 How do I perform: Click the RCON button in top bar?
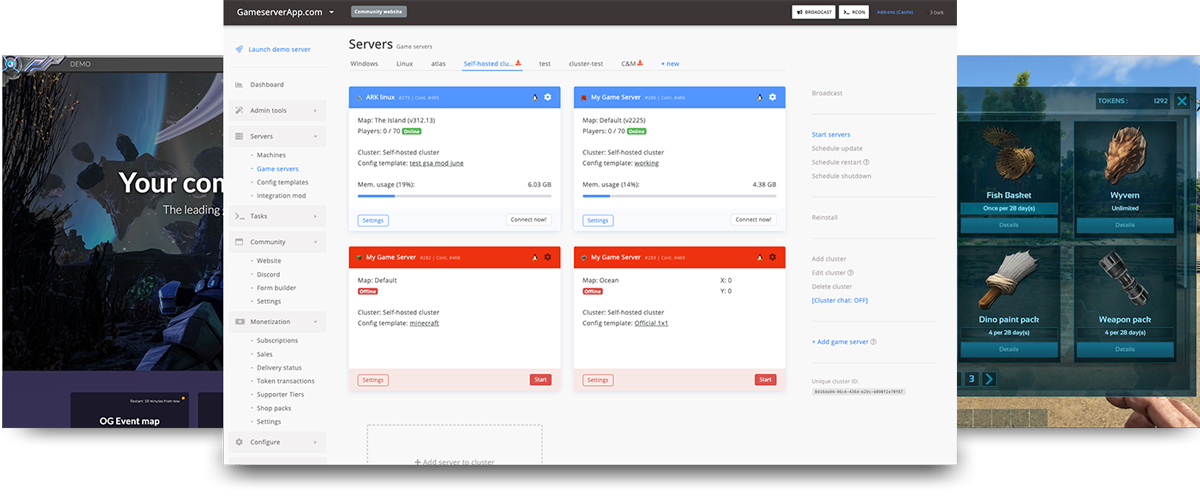(x=853, y=12)
